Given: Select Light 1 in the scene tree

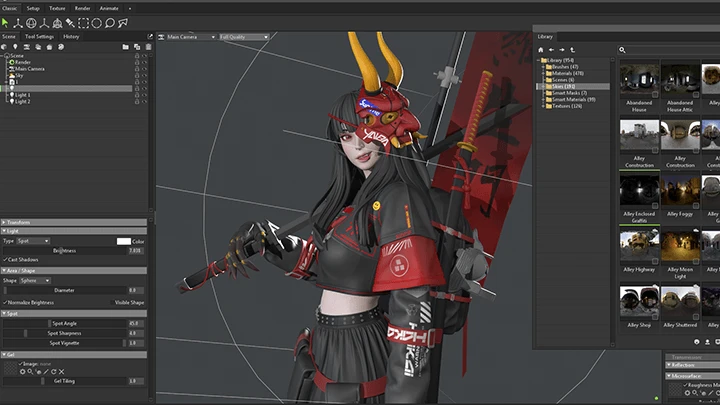Looking at the screenshot, I should (x=22, y=95).
